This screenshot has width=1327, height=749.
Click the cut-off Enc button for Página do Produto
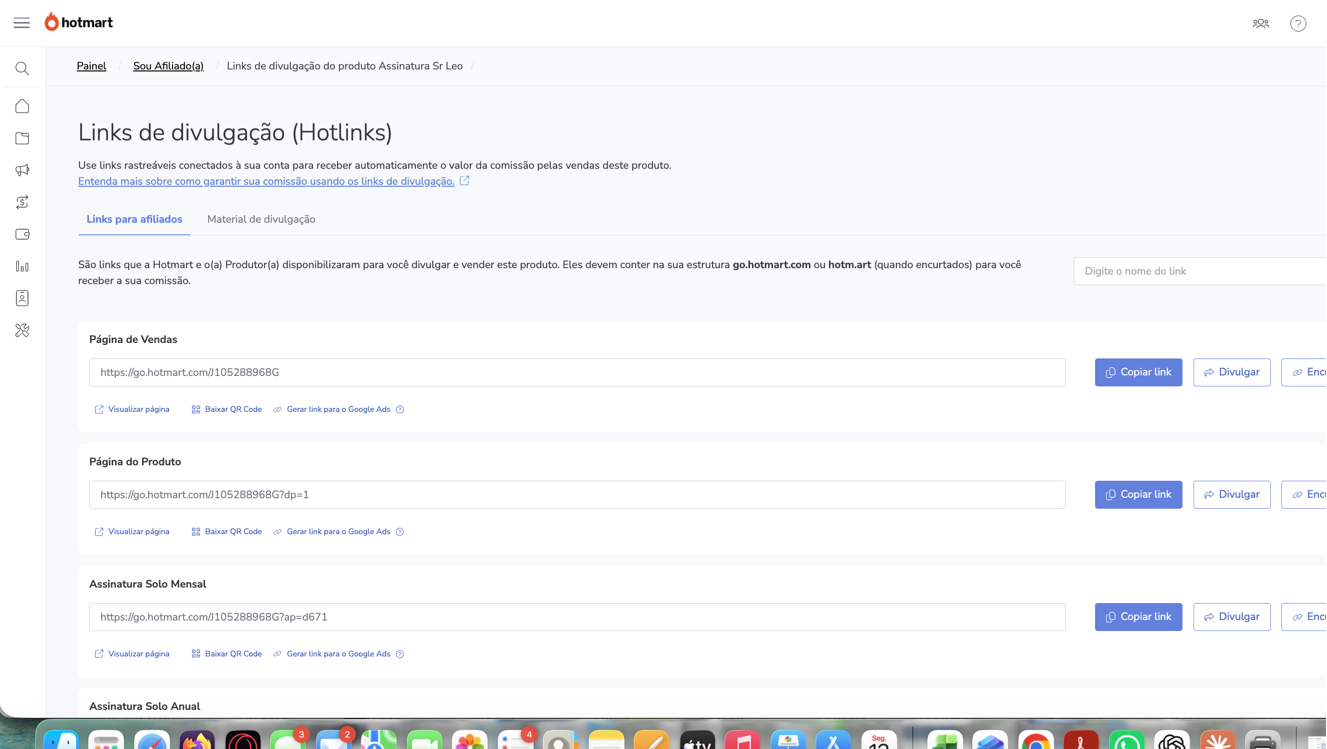pos(1305,494)
